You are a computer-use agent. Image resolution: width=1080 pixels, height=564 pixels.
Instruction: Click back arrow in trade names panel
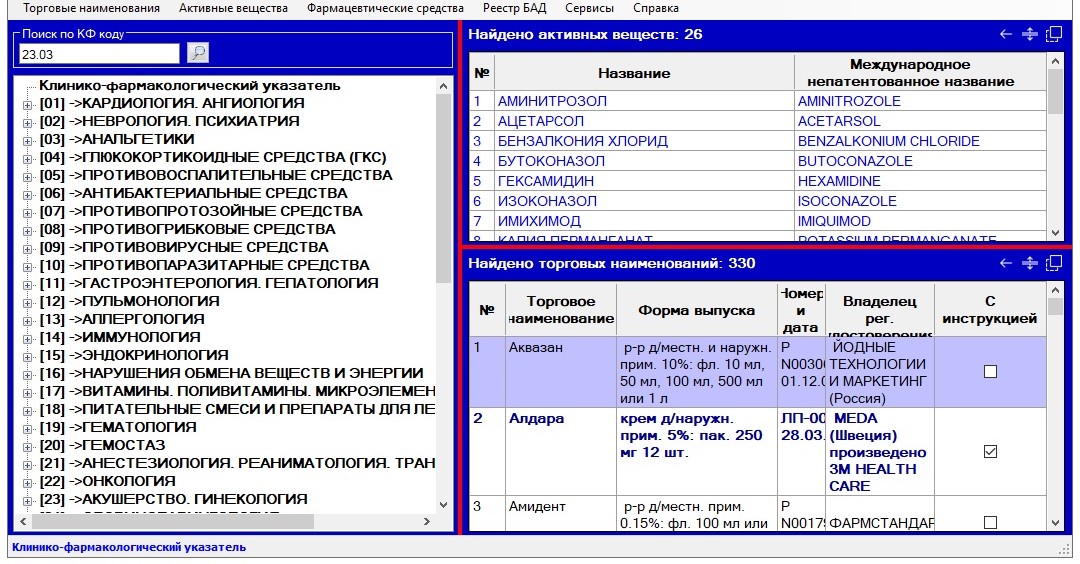(x=1006, y=263)
